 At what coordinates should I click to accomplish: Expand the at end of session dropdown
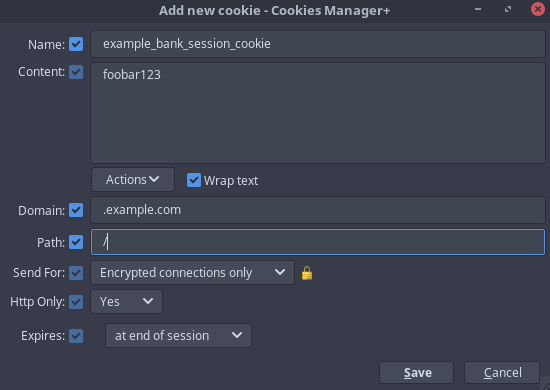coord(178,336)
